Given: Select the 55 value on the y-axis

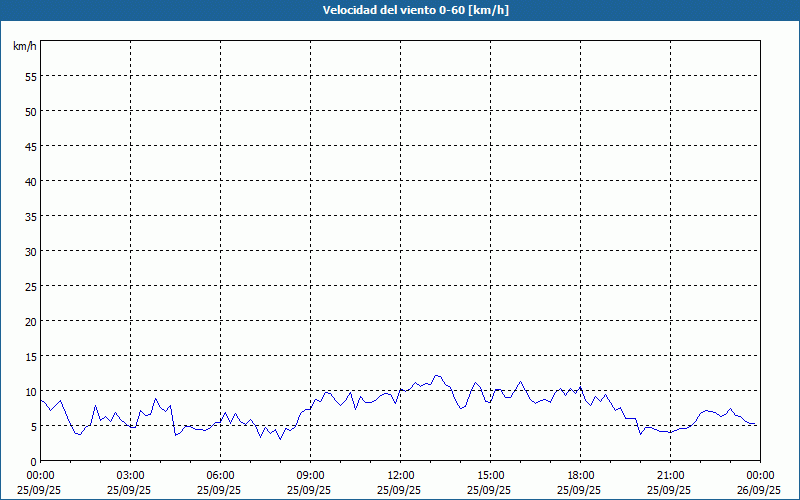Looking at the screenshot, I should pyautogui.click(x=30, y=76).
